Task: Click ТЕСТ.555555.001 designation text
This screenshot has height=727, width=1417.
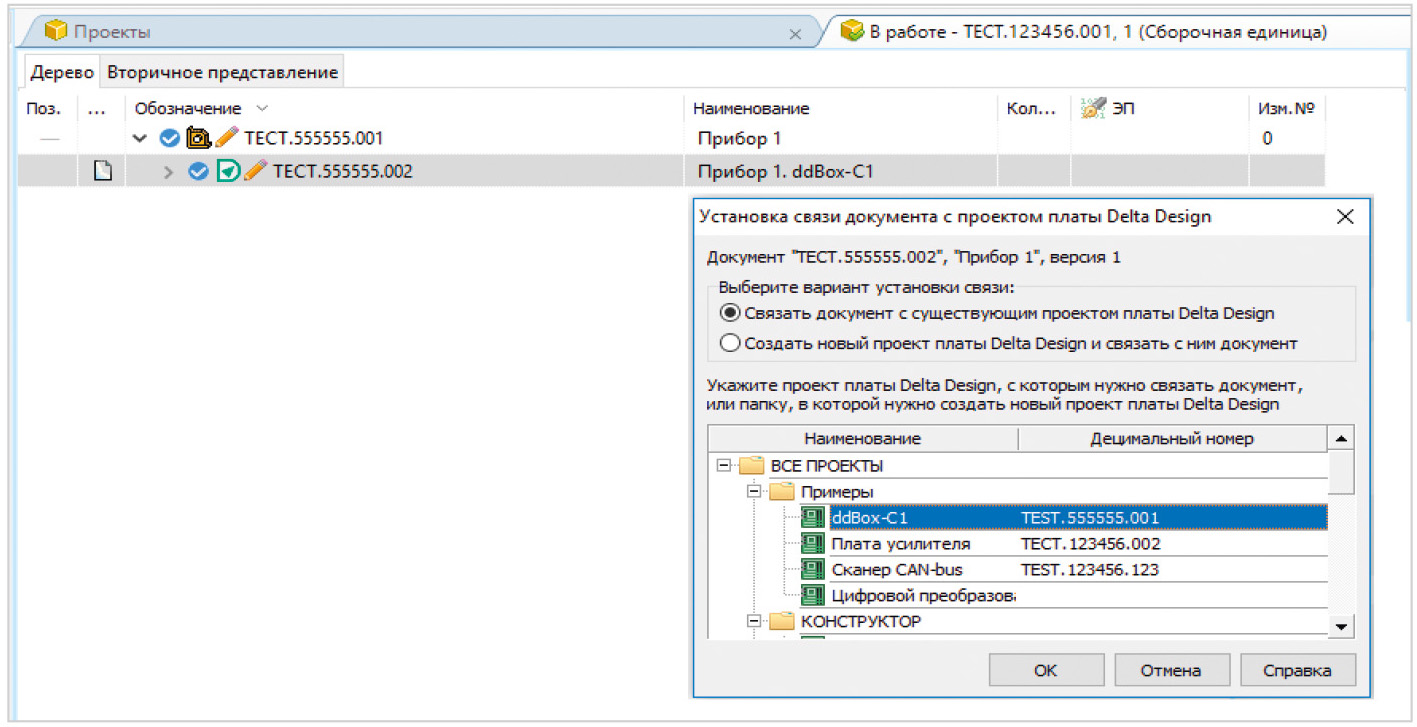Action: click(x=313, y=138)
